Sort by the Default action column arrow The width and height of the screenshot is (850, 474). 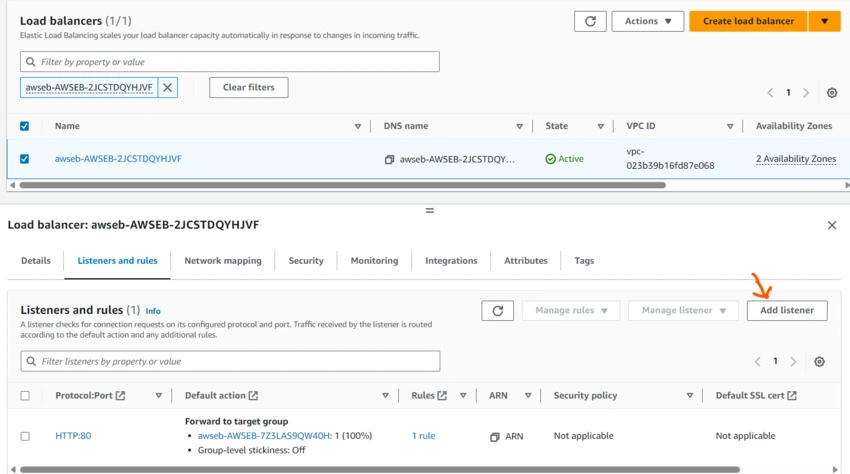pos(385,395)
